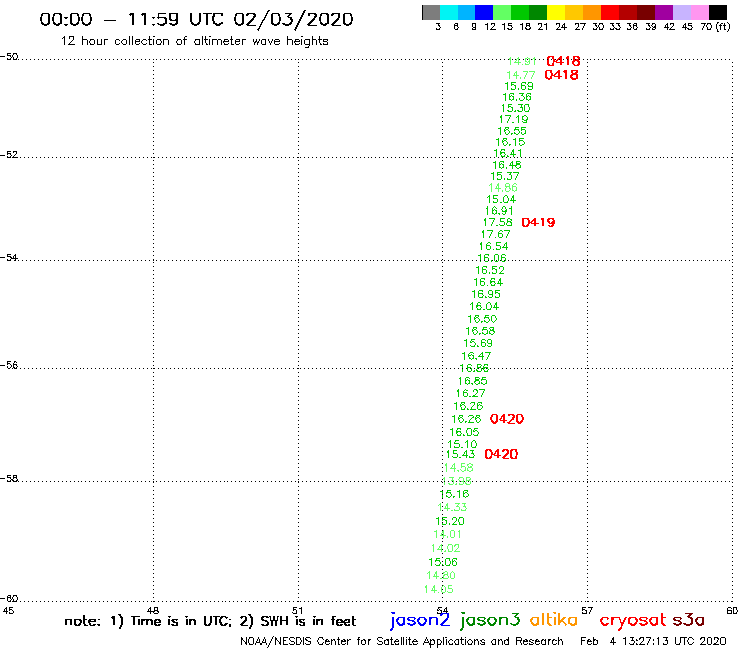
Task: Click the grey swatch in the color scale
Action: [x=431, y=12]
